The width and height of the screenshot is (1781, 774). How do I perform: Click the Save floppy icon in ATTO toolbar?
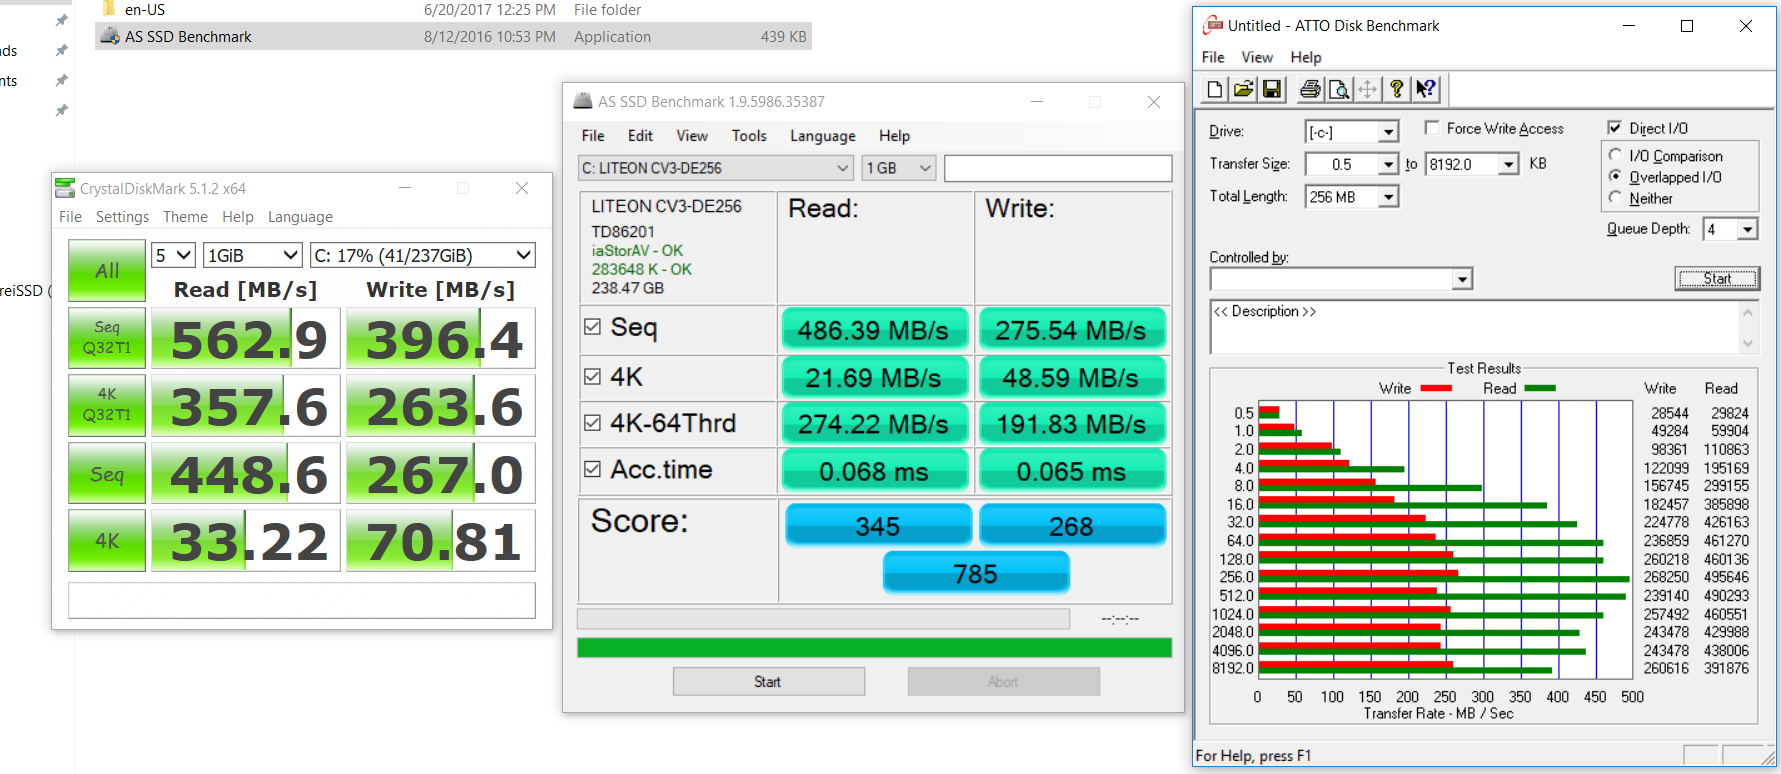[x=1272, y=89]
